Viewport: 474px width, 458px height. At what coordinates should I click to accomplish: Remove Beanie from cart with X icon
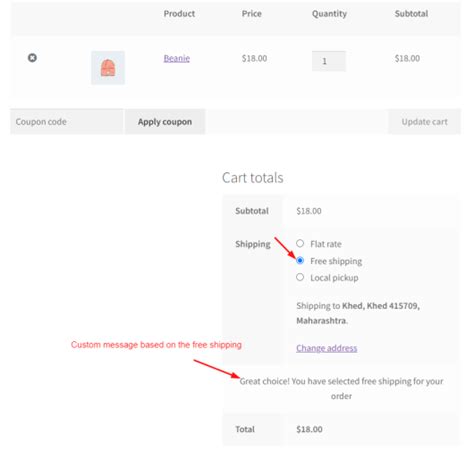[x=32, y=58]
